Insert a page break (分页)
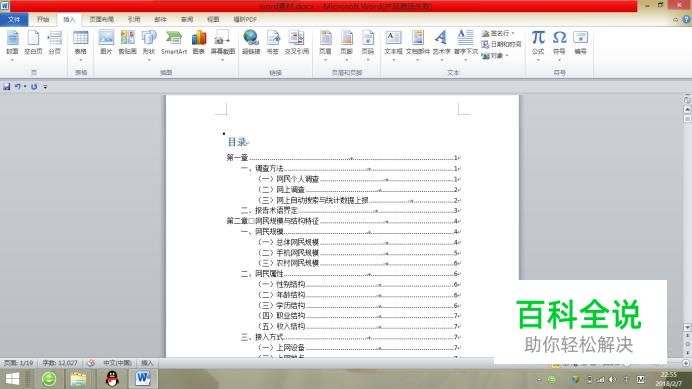 tap(54, 43)
